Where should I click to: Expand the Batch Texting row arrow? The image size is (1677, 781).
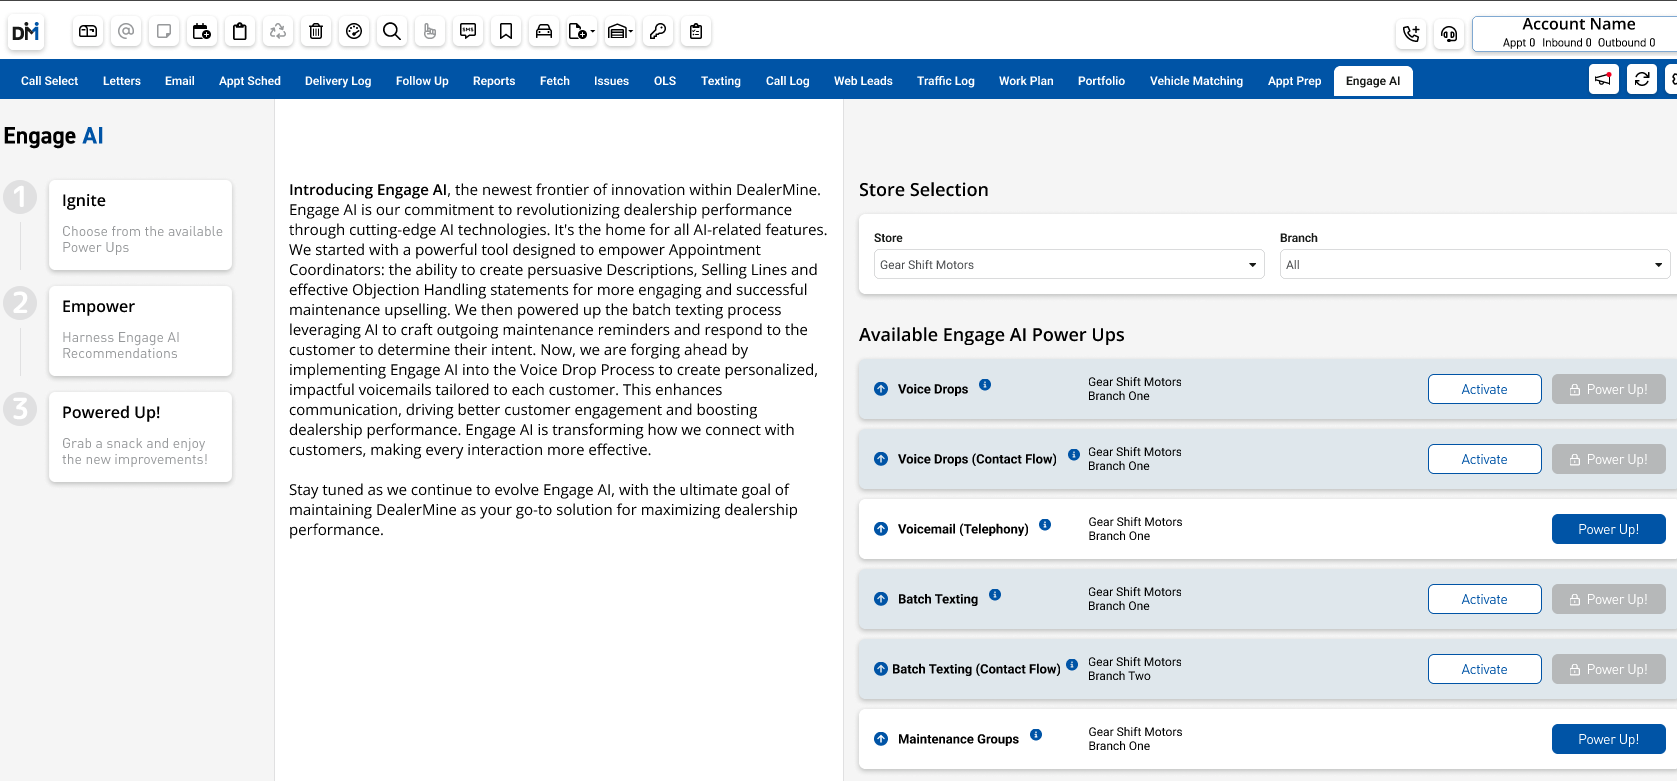881,599
